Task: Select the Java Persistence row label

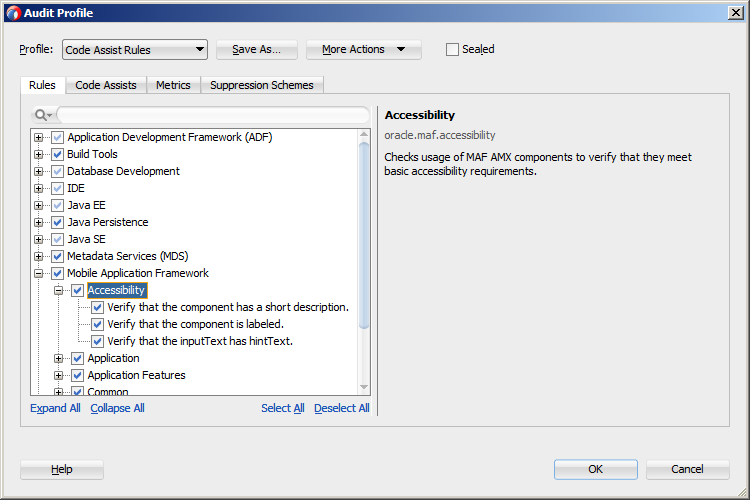Action: point(108,222)
